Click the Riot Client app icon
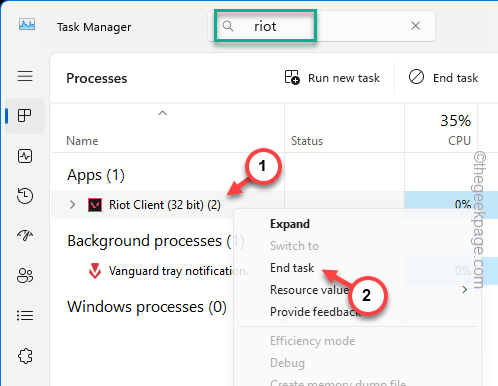Image resolution: width=498 pixels, height=386 pixels. (x=95, y=205)
